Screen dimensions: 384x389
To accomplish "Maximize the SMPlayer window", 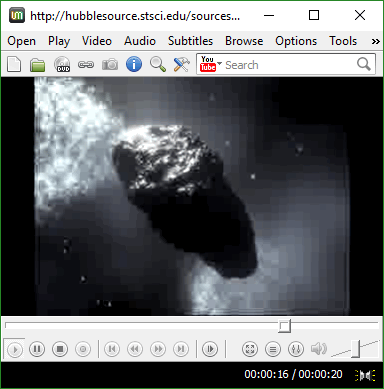I will pyautogui.click(x=314, y=15).
